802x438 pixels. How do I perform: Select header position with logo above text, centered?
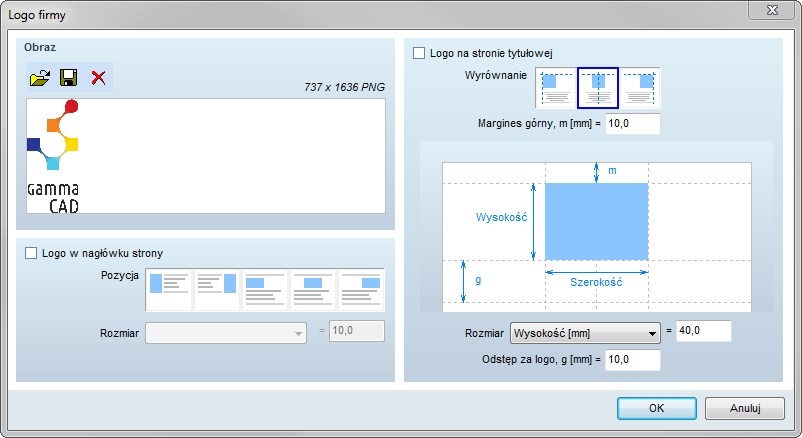click(313, 288)
